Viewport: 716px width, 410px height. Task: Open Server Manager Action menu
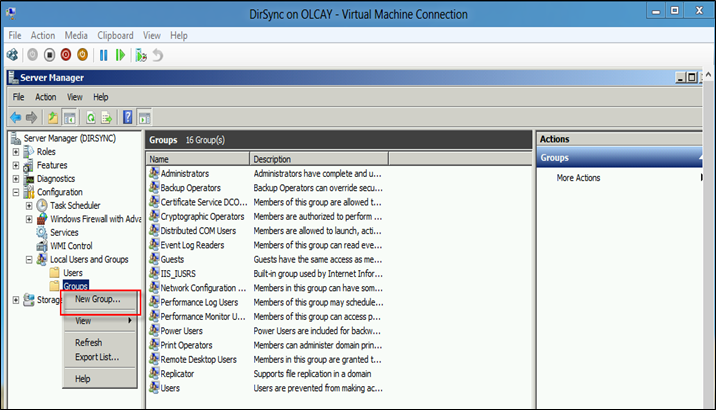pos(46,97)
